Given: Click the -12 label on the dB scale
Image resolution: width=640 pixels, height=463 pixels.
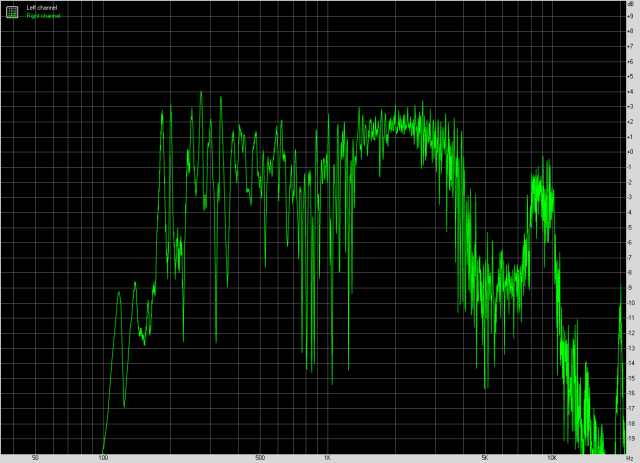Looking at the screenshot, I should pos(630,333).
